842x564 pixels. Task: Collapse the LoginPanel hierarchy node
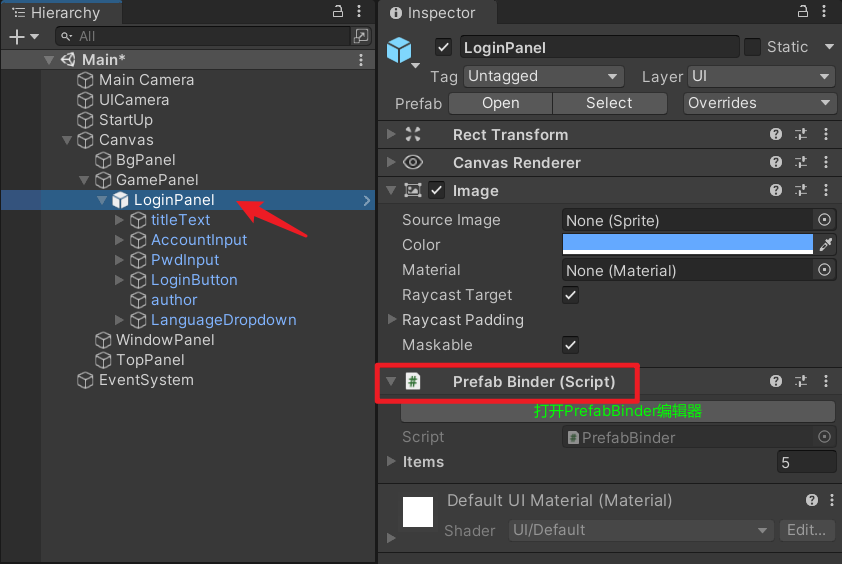(x=101, y=200)
